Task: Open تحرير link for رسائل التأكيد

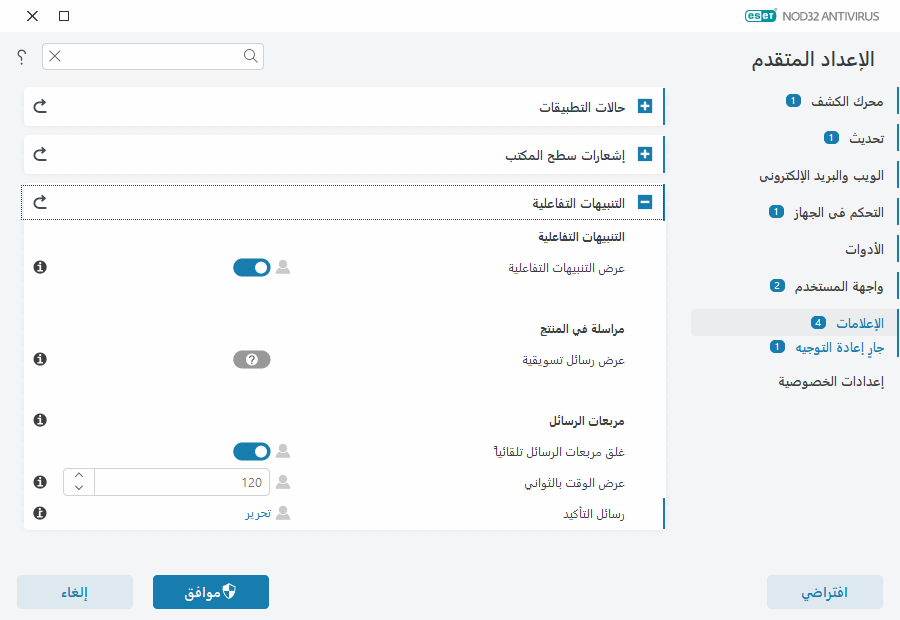Action: coord(258,513)
